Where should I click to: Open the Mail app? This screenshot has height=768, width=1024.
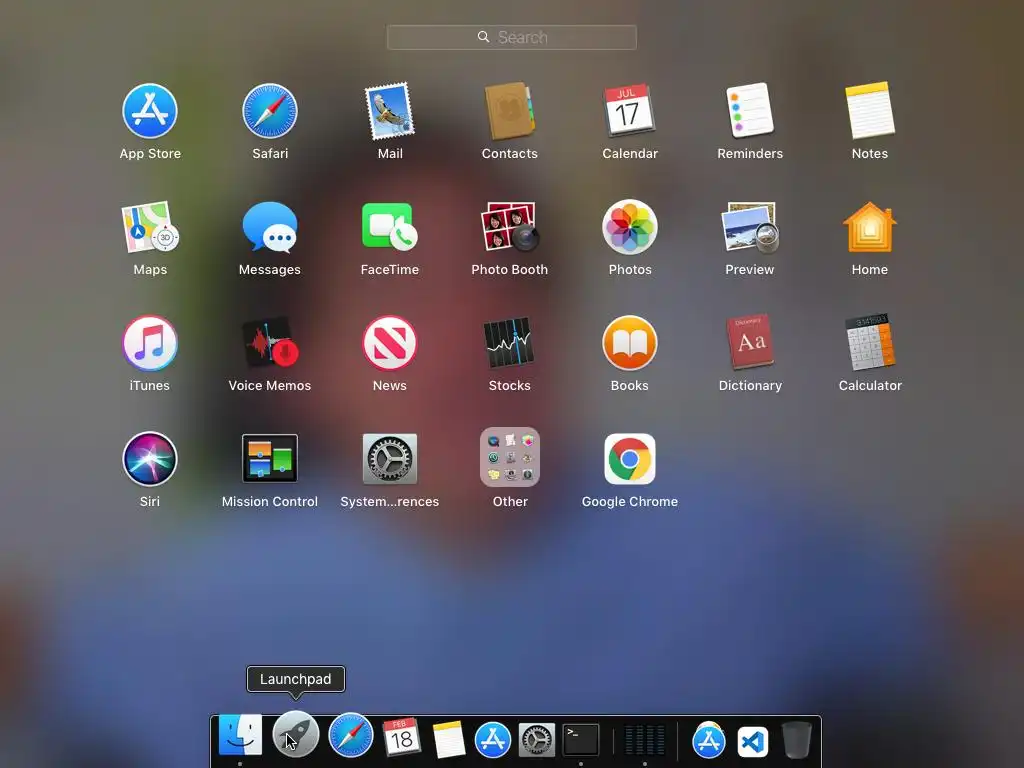click(390, 111)
